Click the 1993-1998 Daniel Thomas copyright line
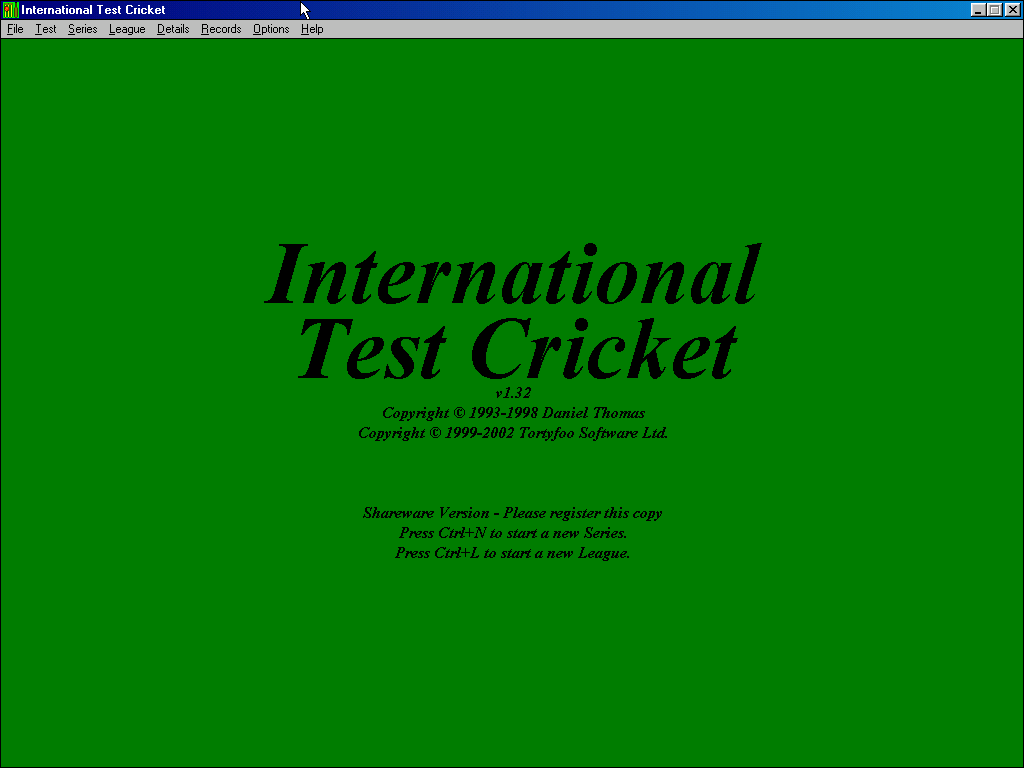The image size is (1024, 768). click(x=513, y=413)
